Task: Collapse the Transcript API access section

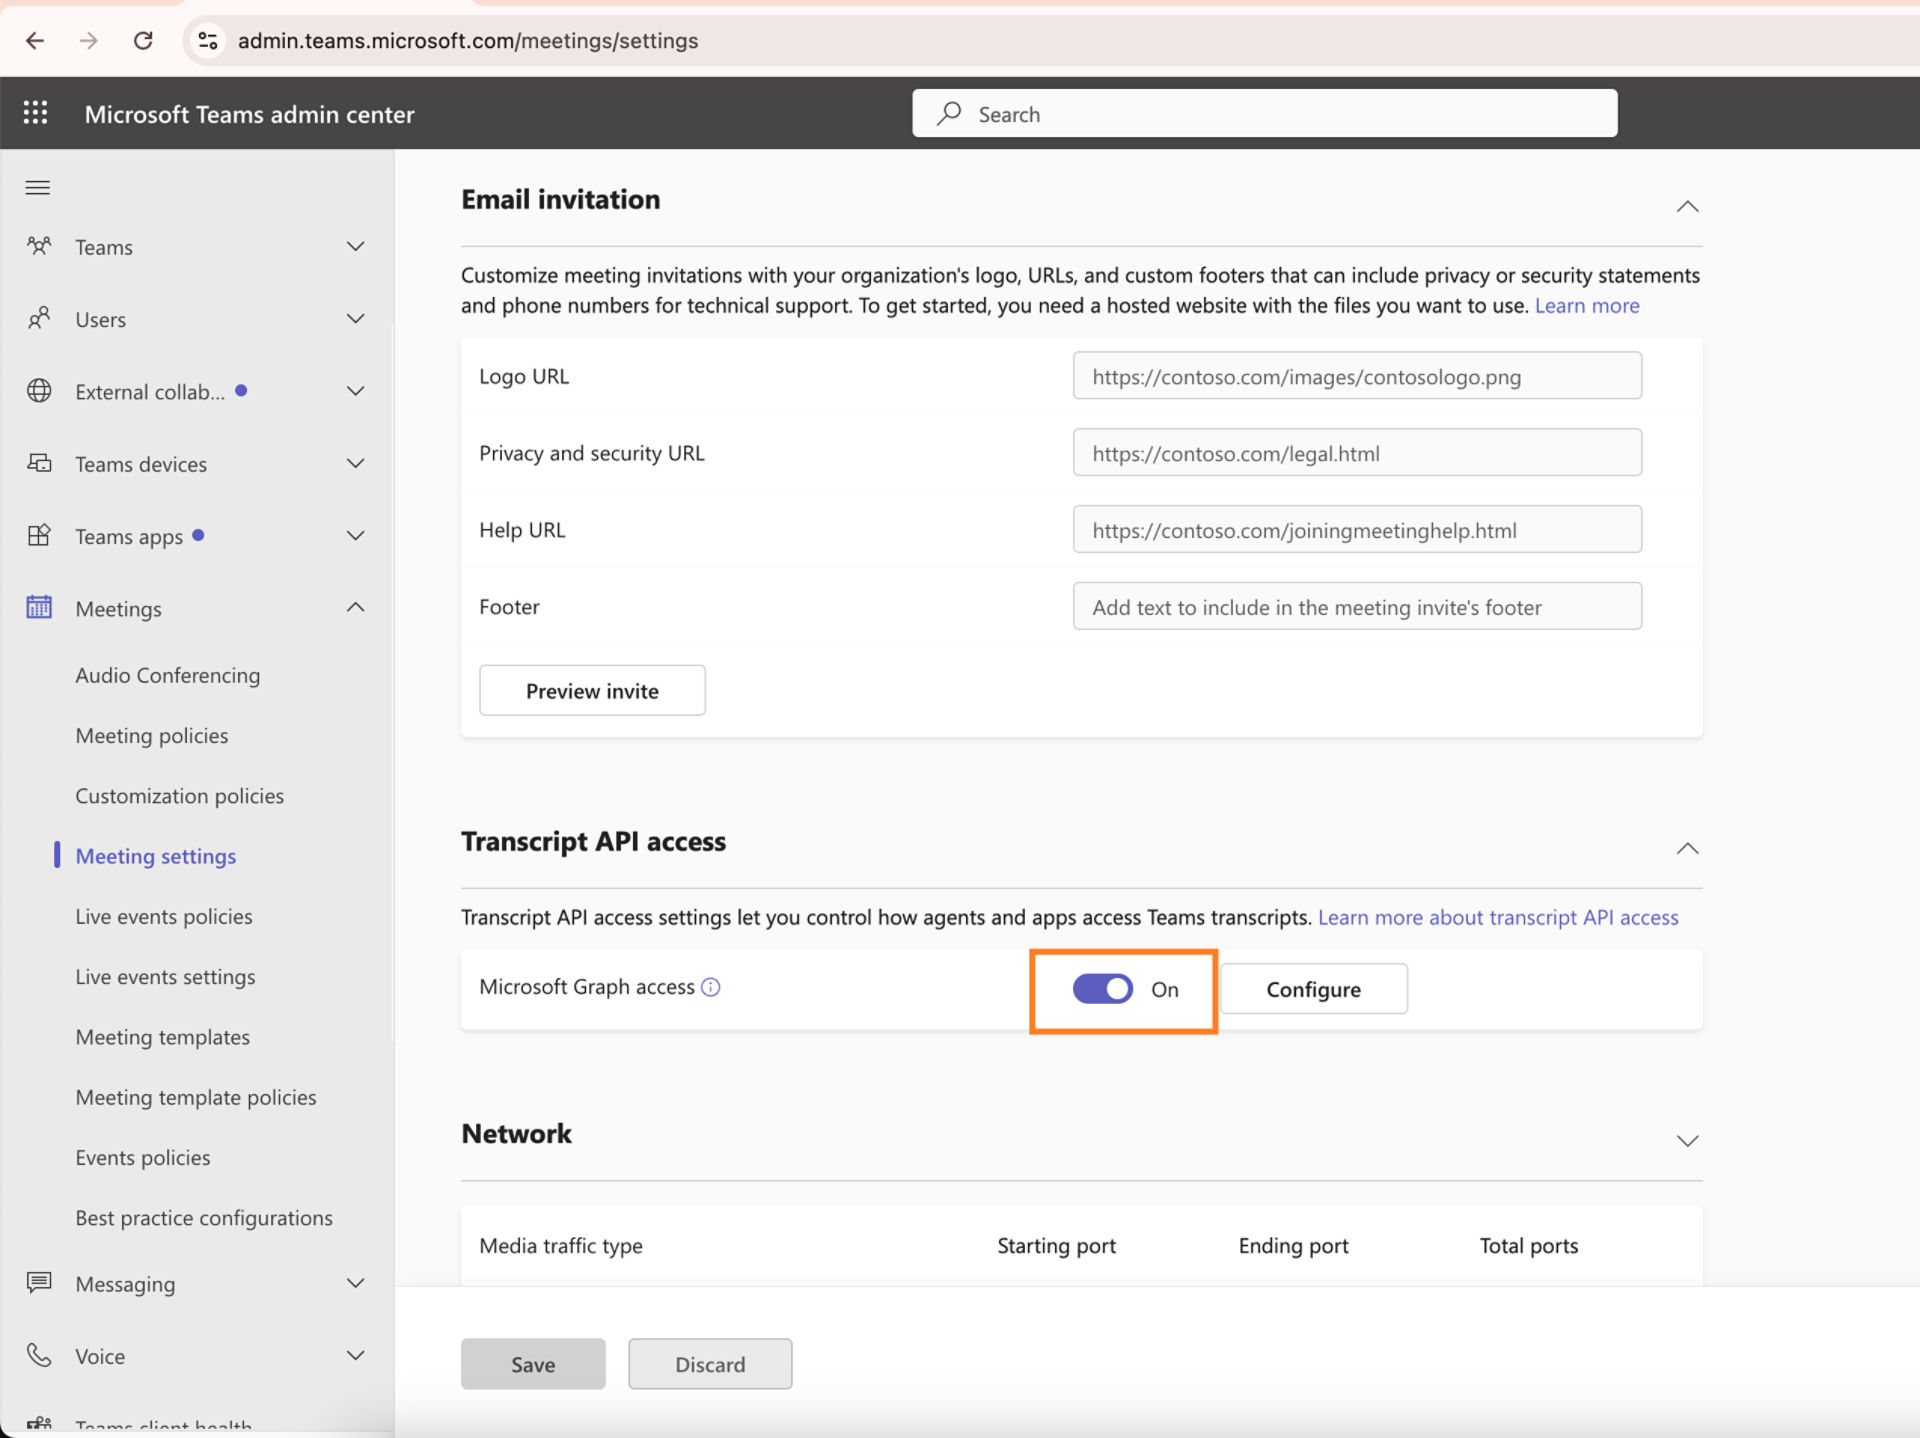Action: 1687,848
